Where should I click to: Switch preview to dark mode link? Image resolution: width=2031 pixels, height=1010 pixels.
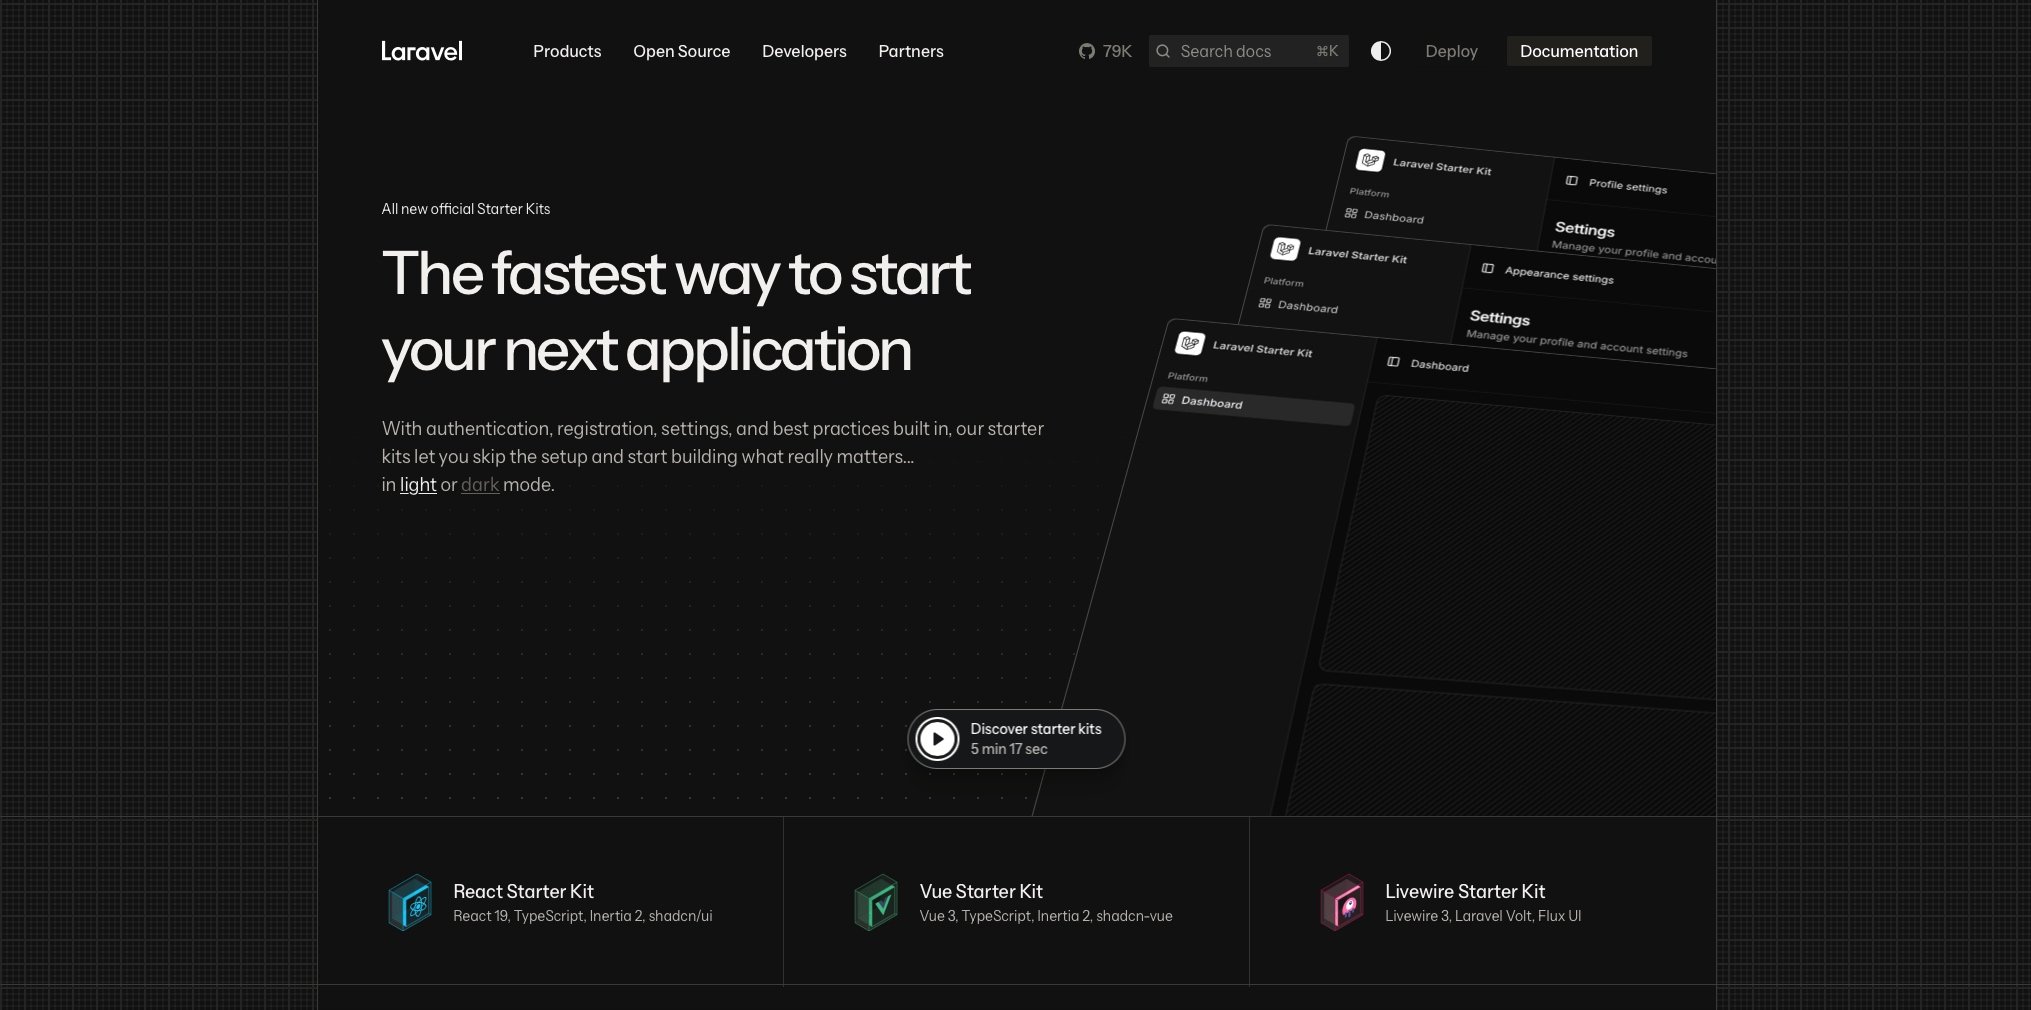pos(480,485)
